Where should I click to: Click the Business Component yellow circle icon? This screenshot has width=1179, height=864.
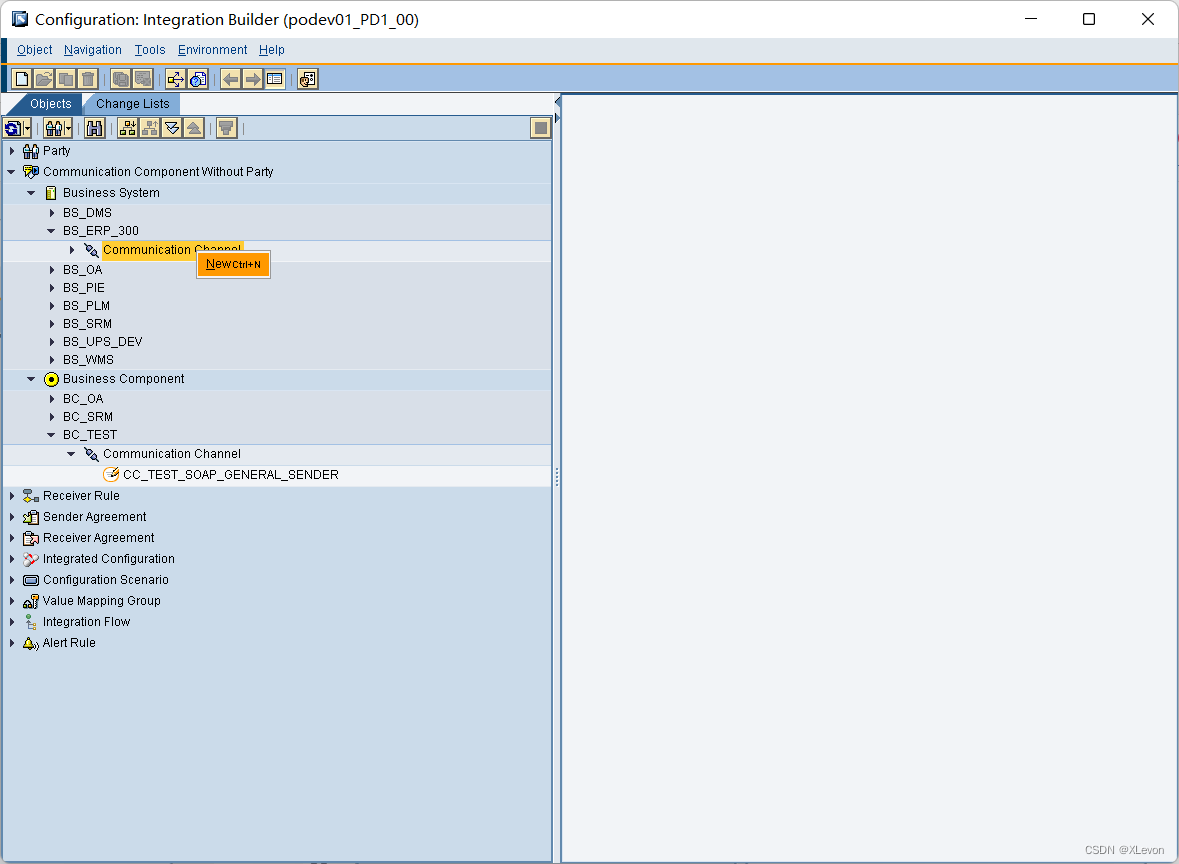coord(51,380)
